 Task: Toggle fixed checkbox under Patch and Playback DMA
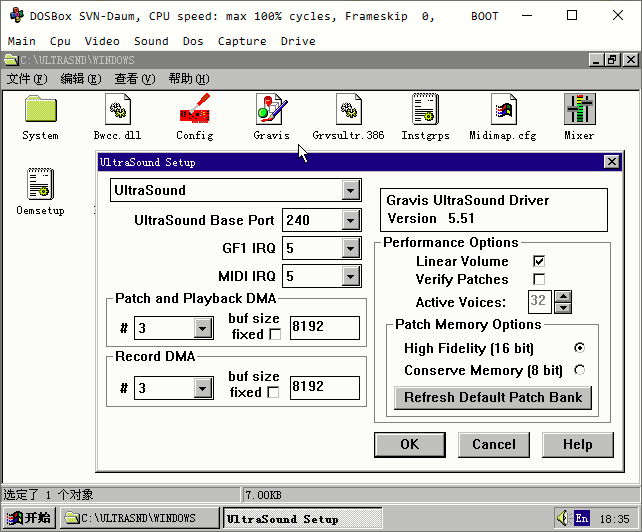click(x=275, y=335)
